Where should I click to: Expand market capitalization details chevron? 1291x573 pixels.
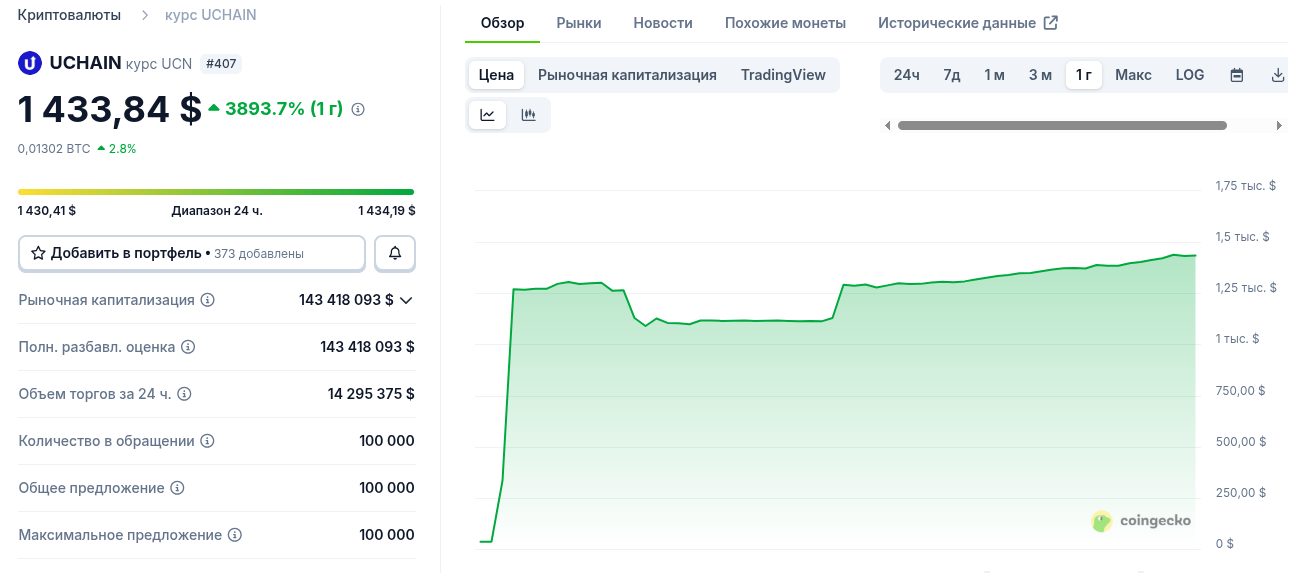406,300
